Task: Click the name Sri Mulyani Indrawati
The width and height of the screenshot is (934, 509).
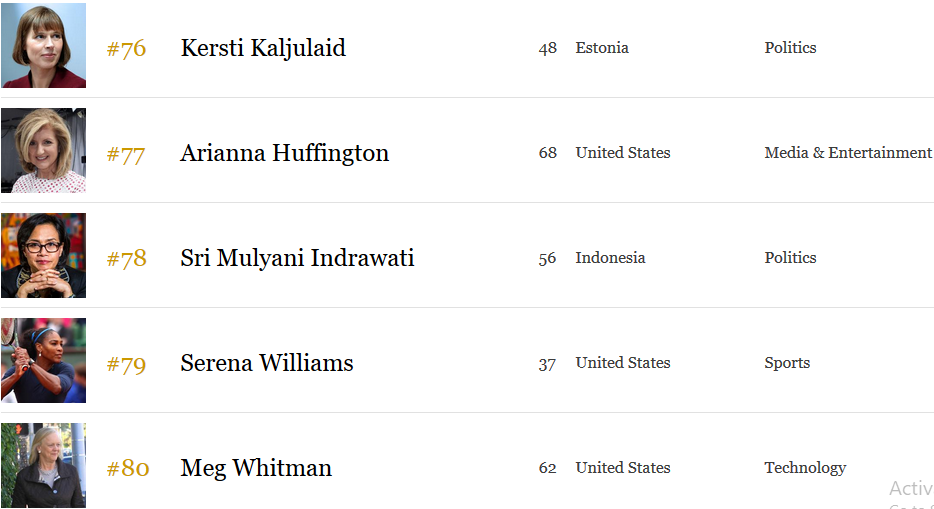Action: 297,258
